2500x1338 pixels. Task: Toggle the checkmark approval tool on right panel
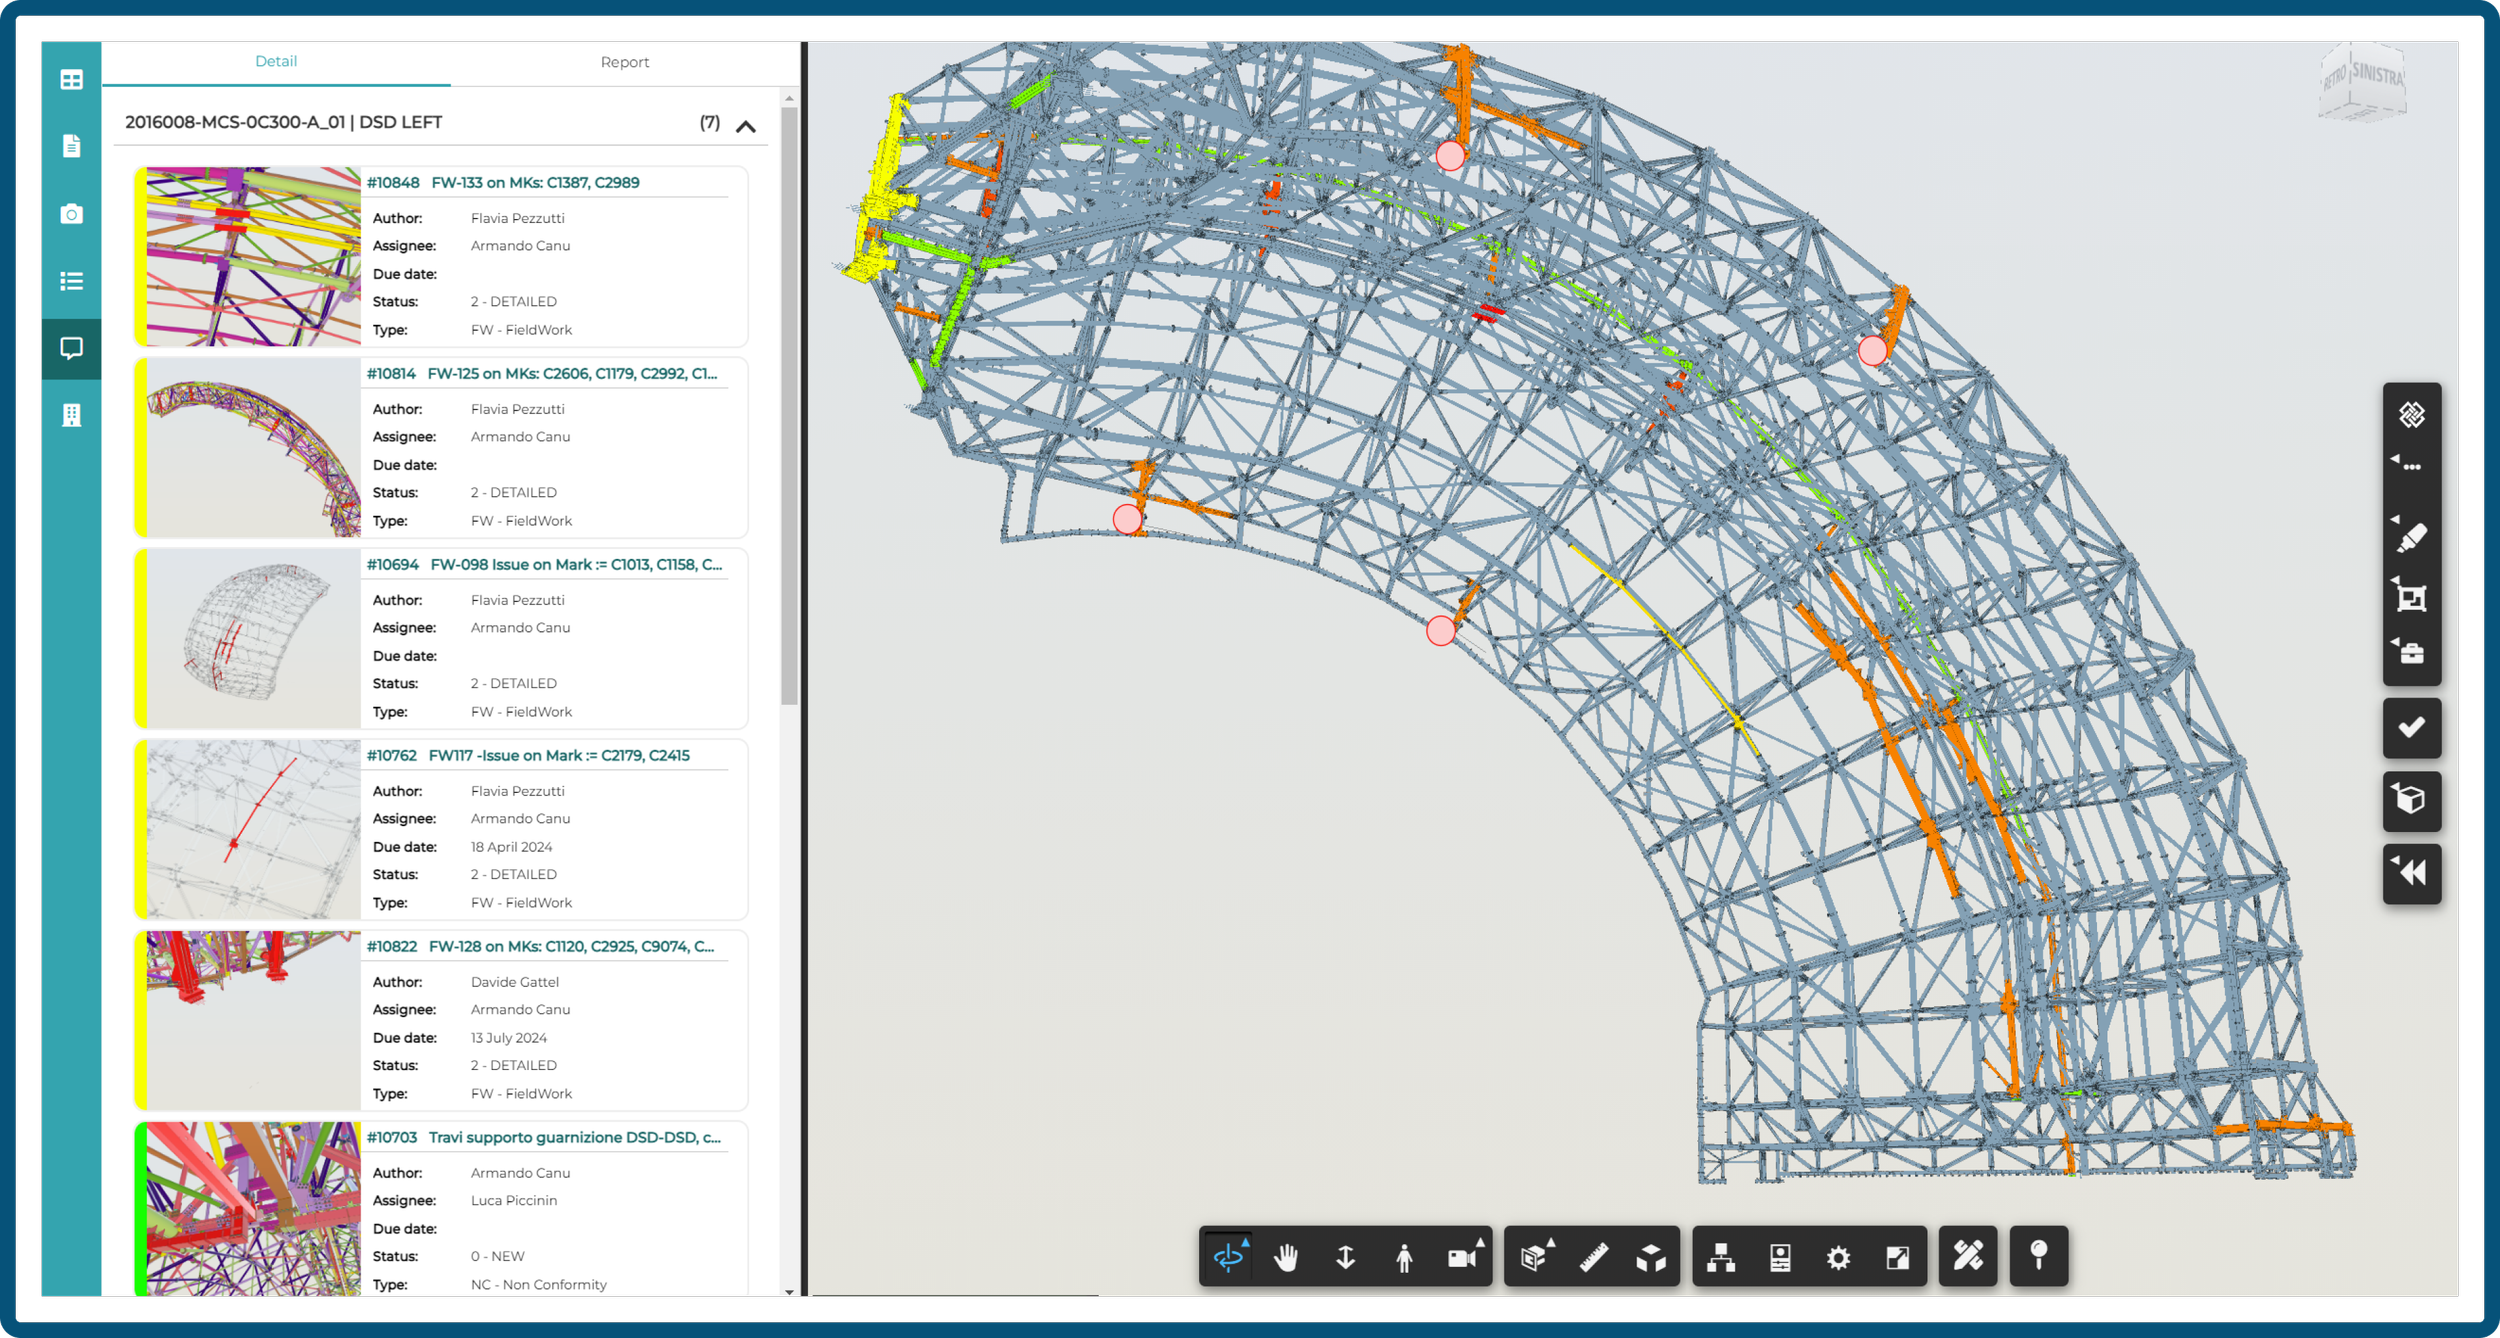pos(2412,727)
